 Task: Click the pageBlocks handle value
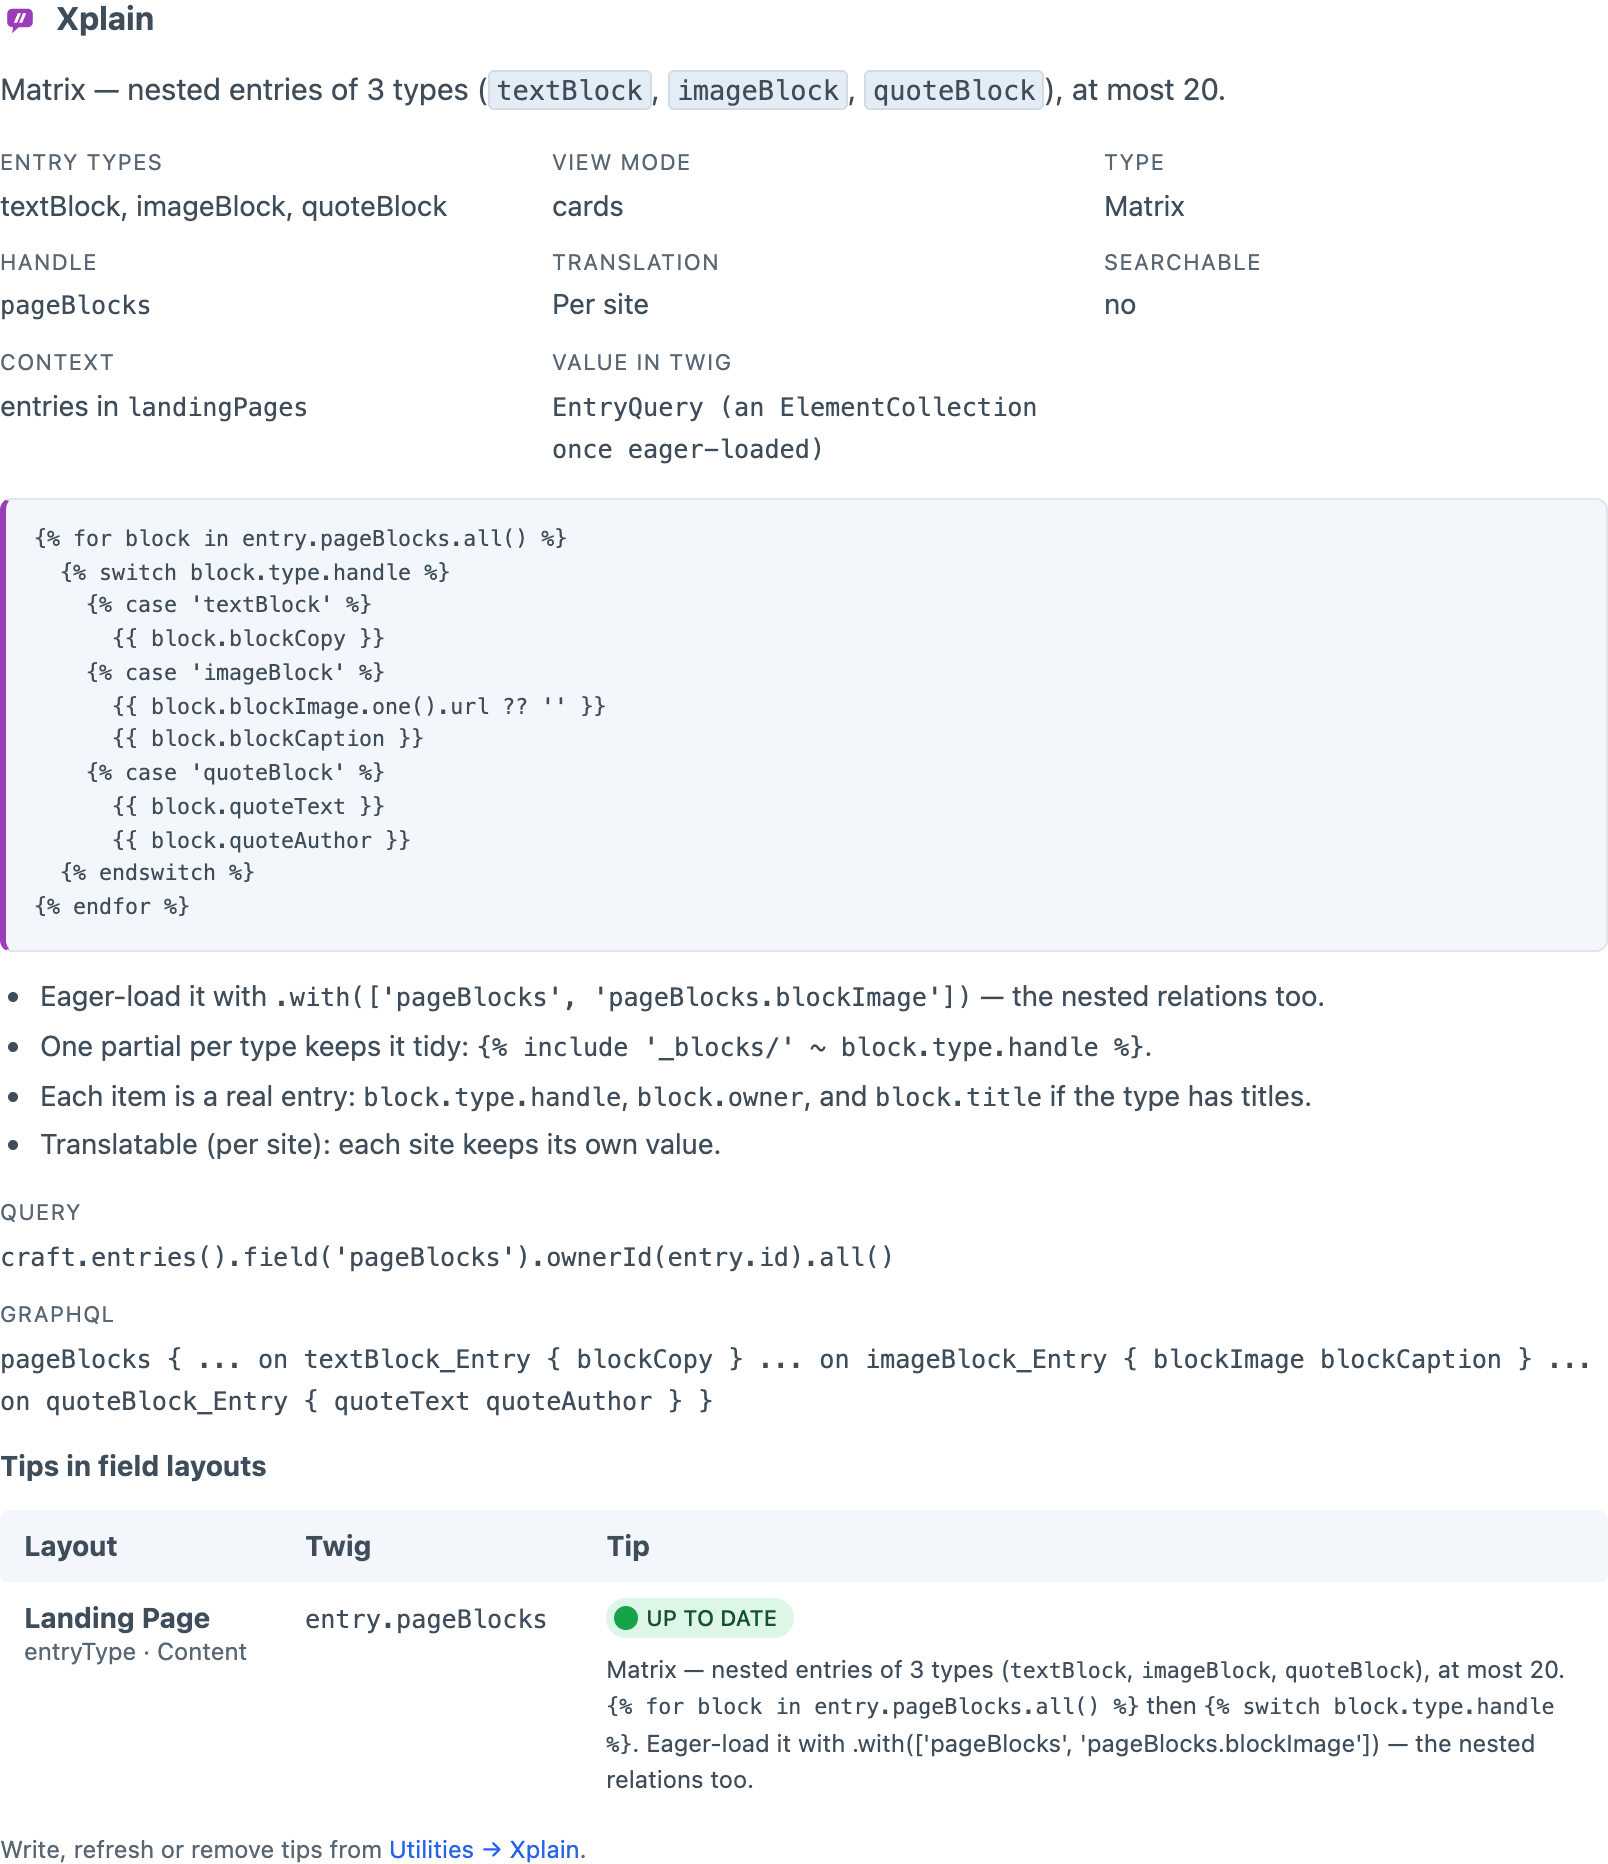click(x=75, y=305)
